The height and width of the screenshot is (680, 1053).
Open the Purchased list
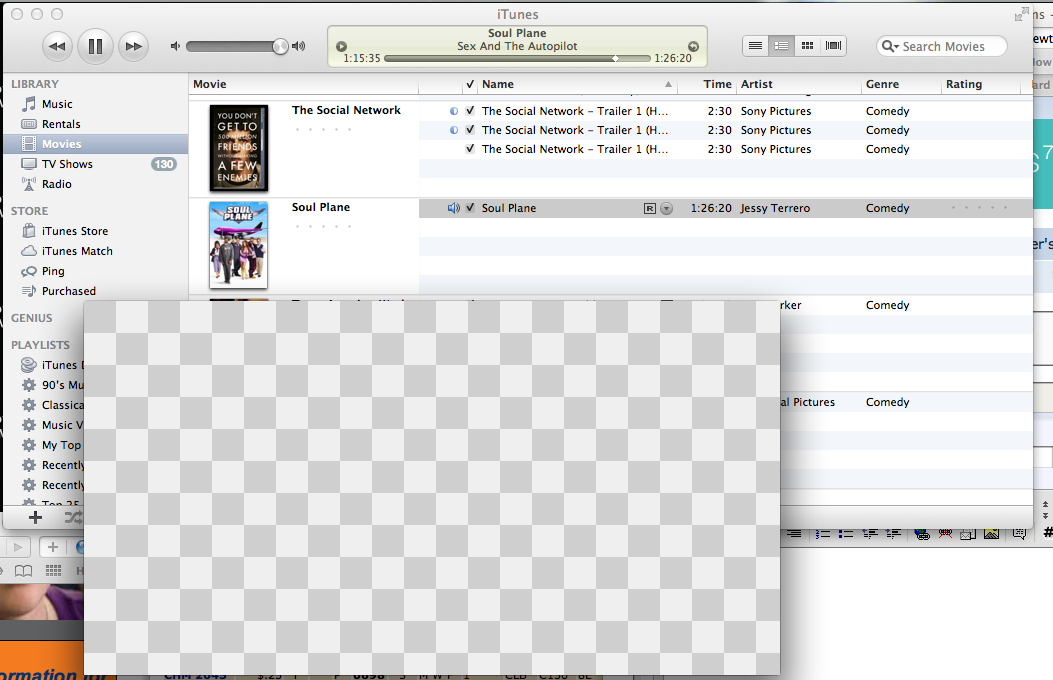point(68,291)
